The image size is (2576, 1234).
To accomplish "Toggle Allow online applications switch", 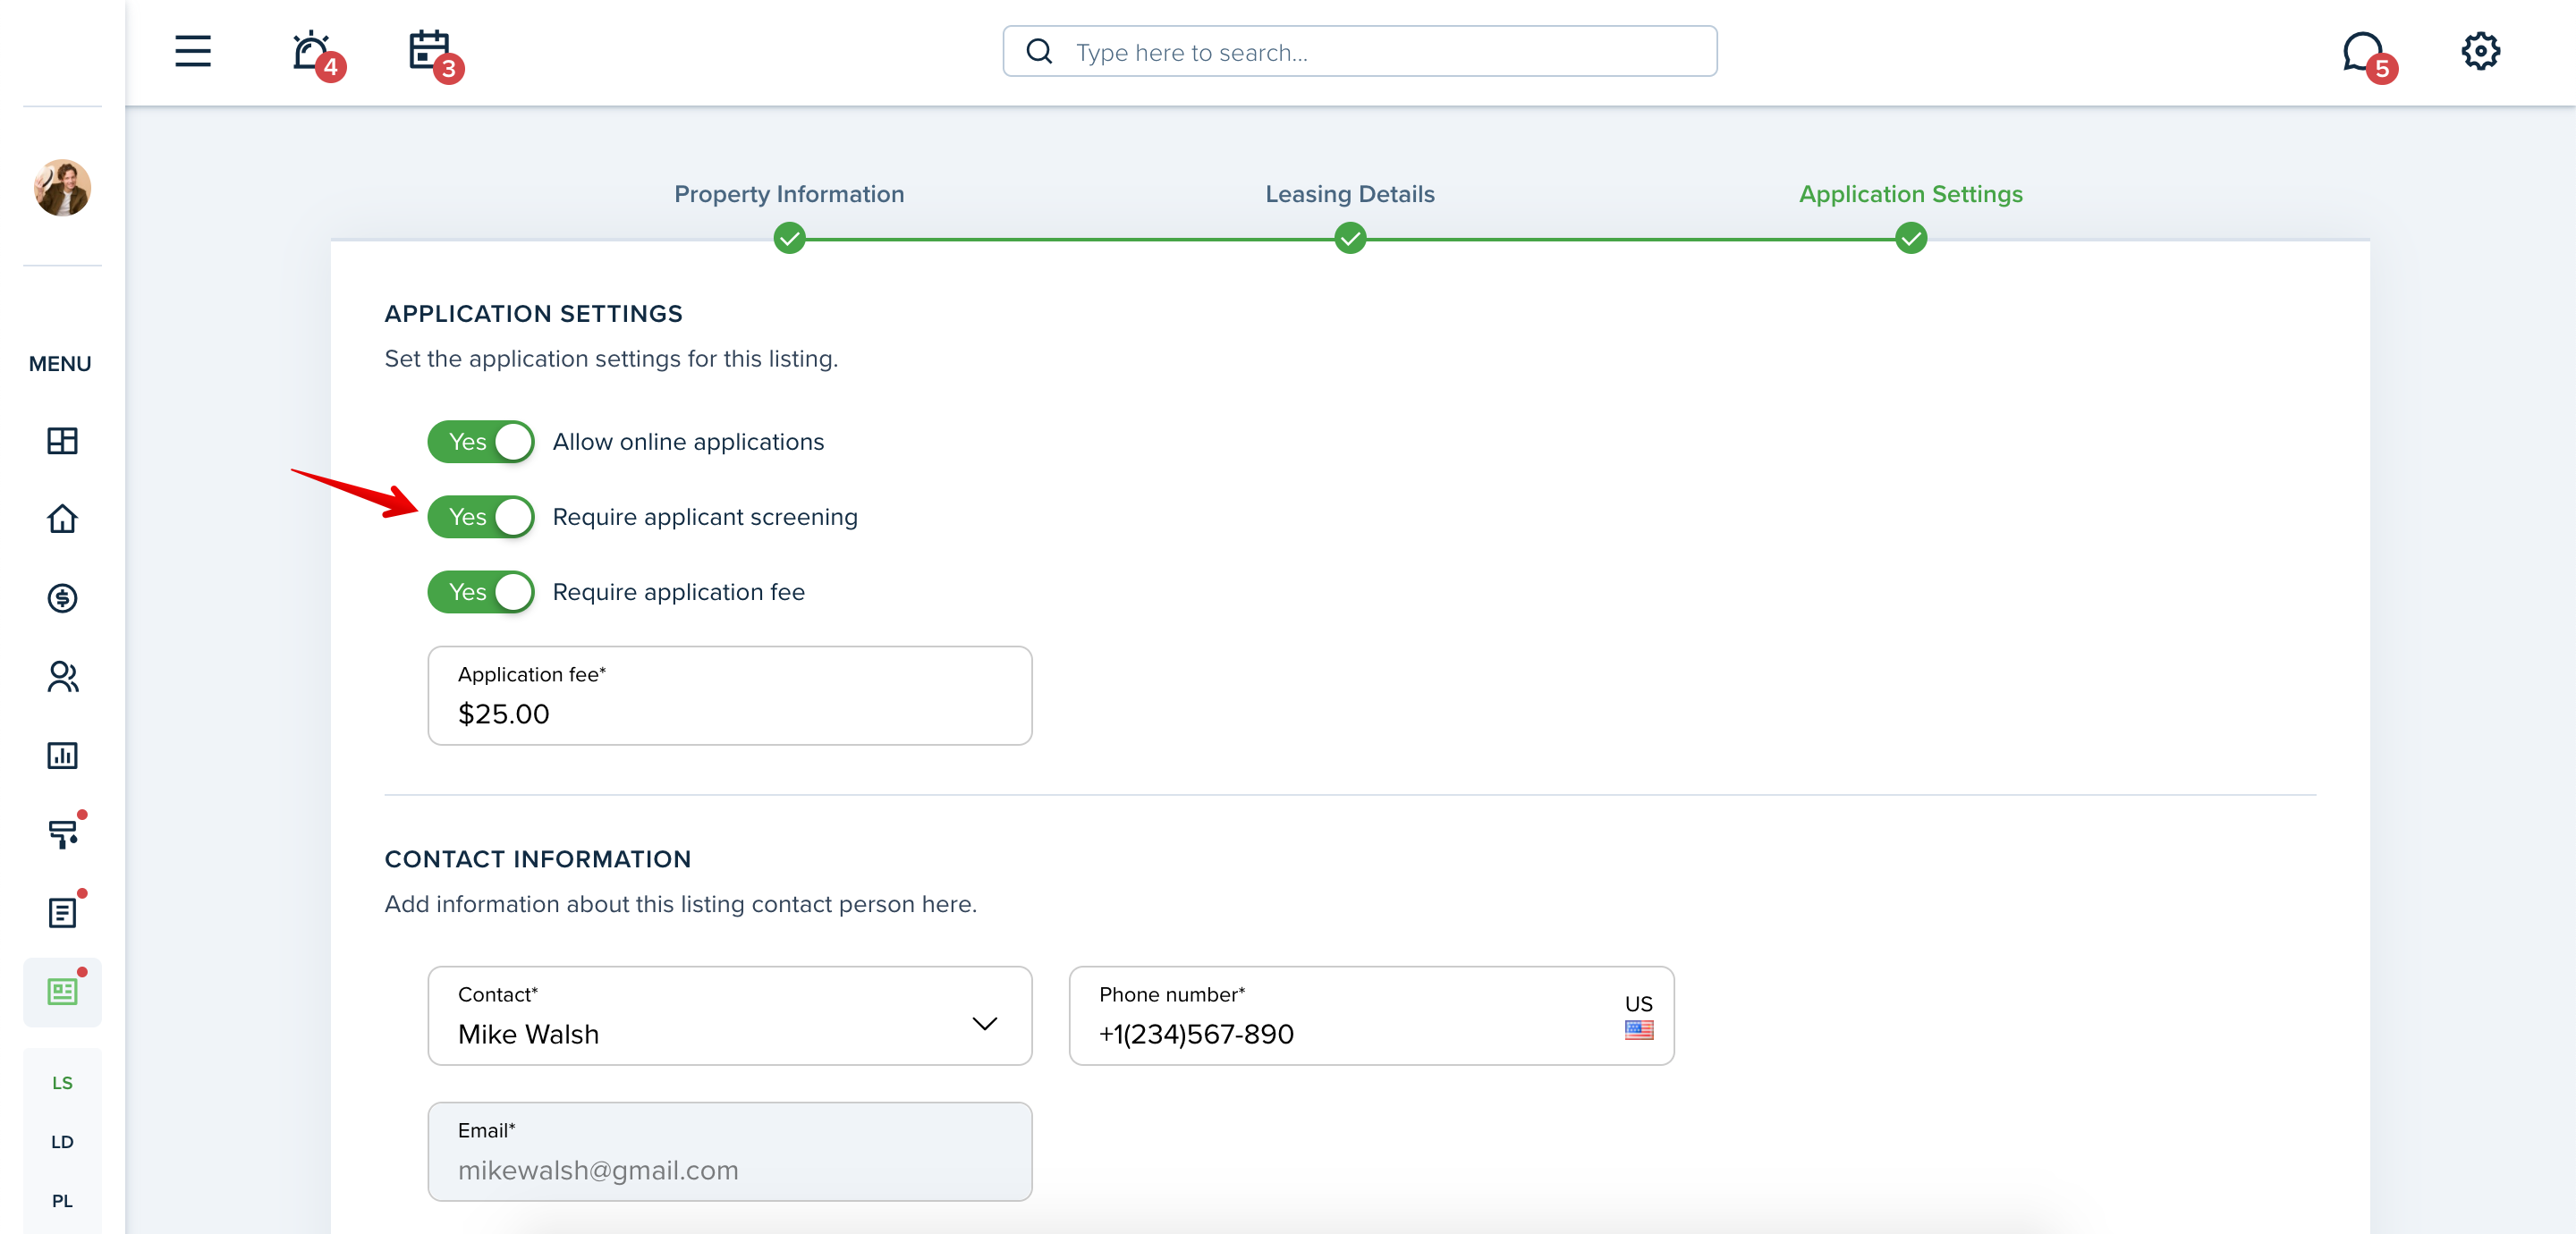I will coord(481,441).
